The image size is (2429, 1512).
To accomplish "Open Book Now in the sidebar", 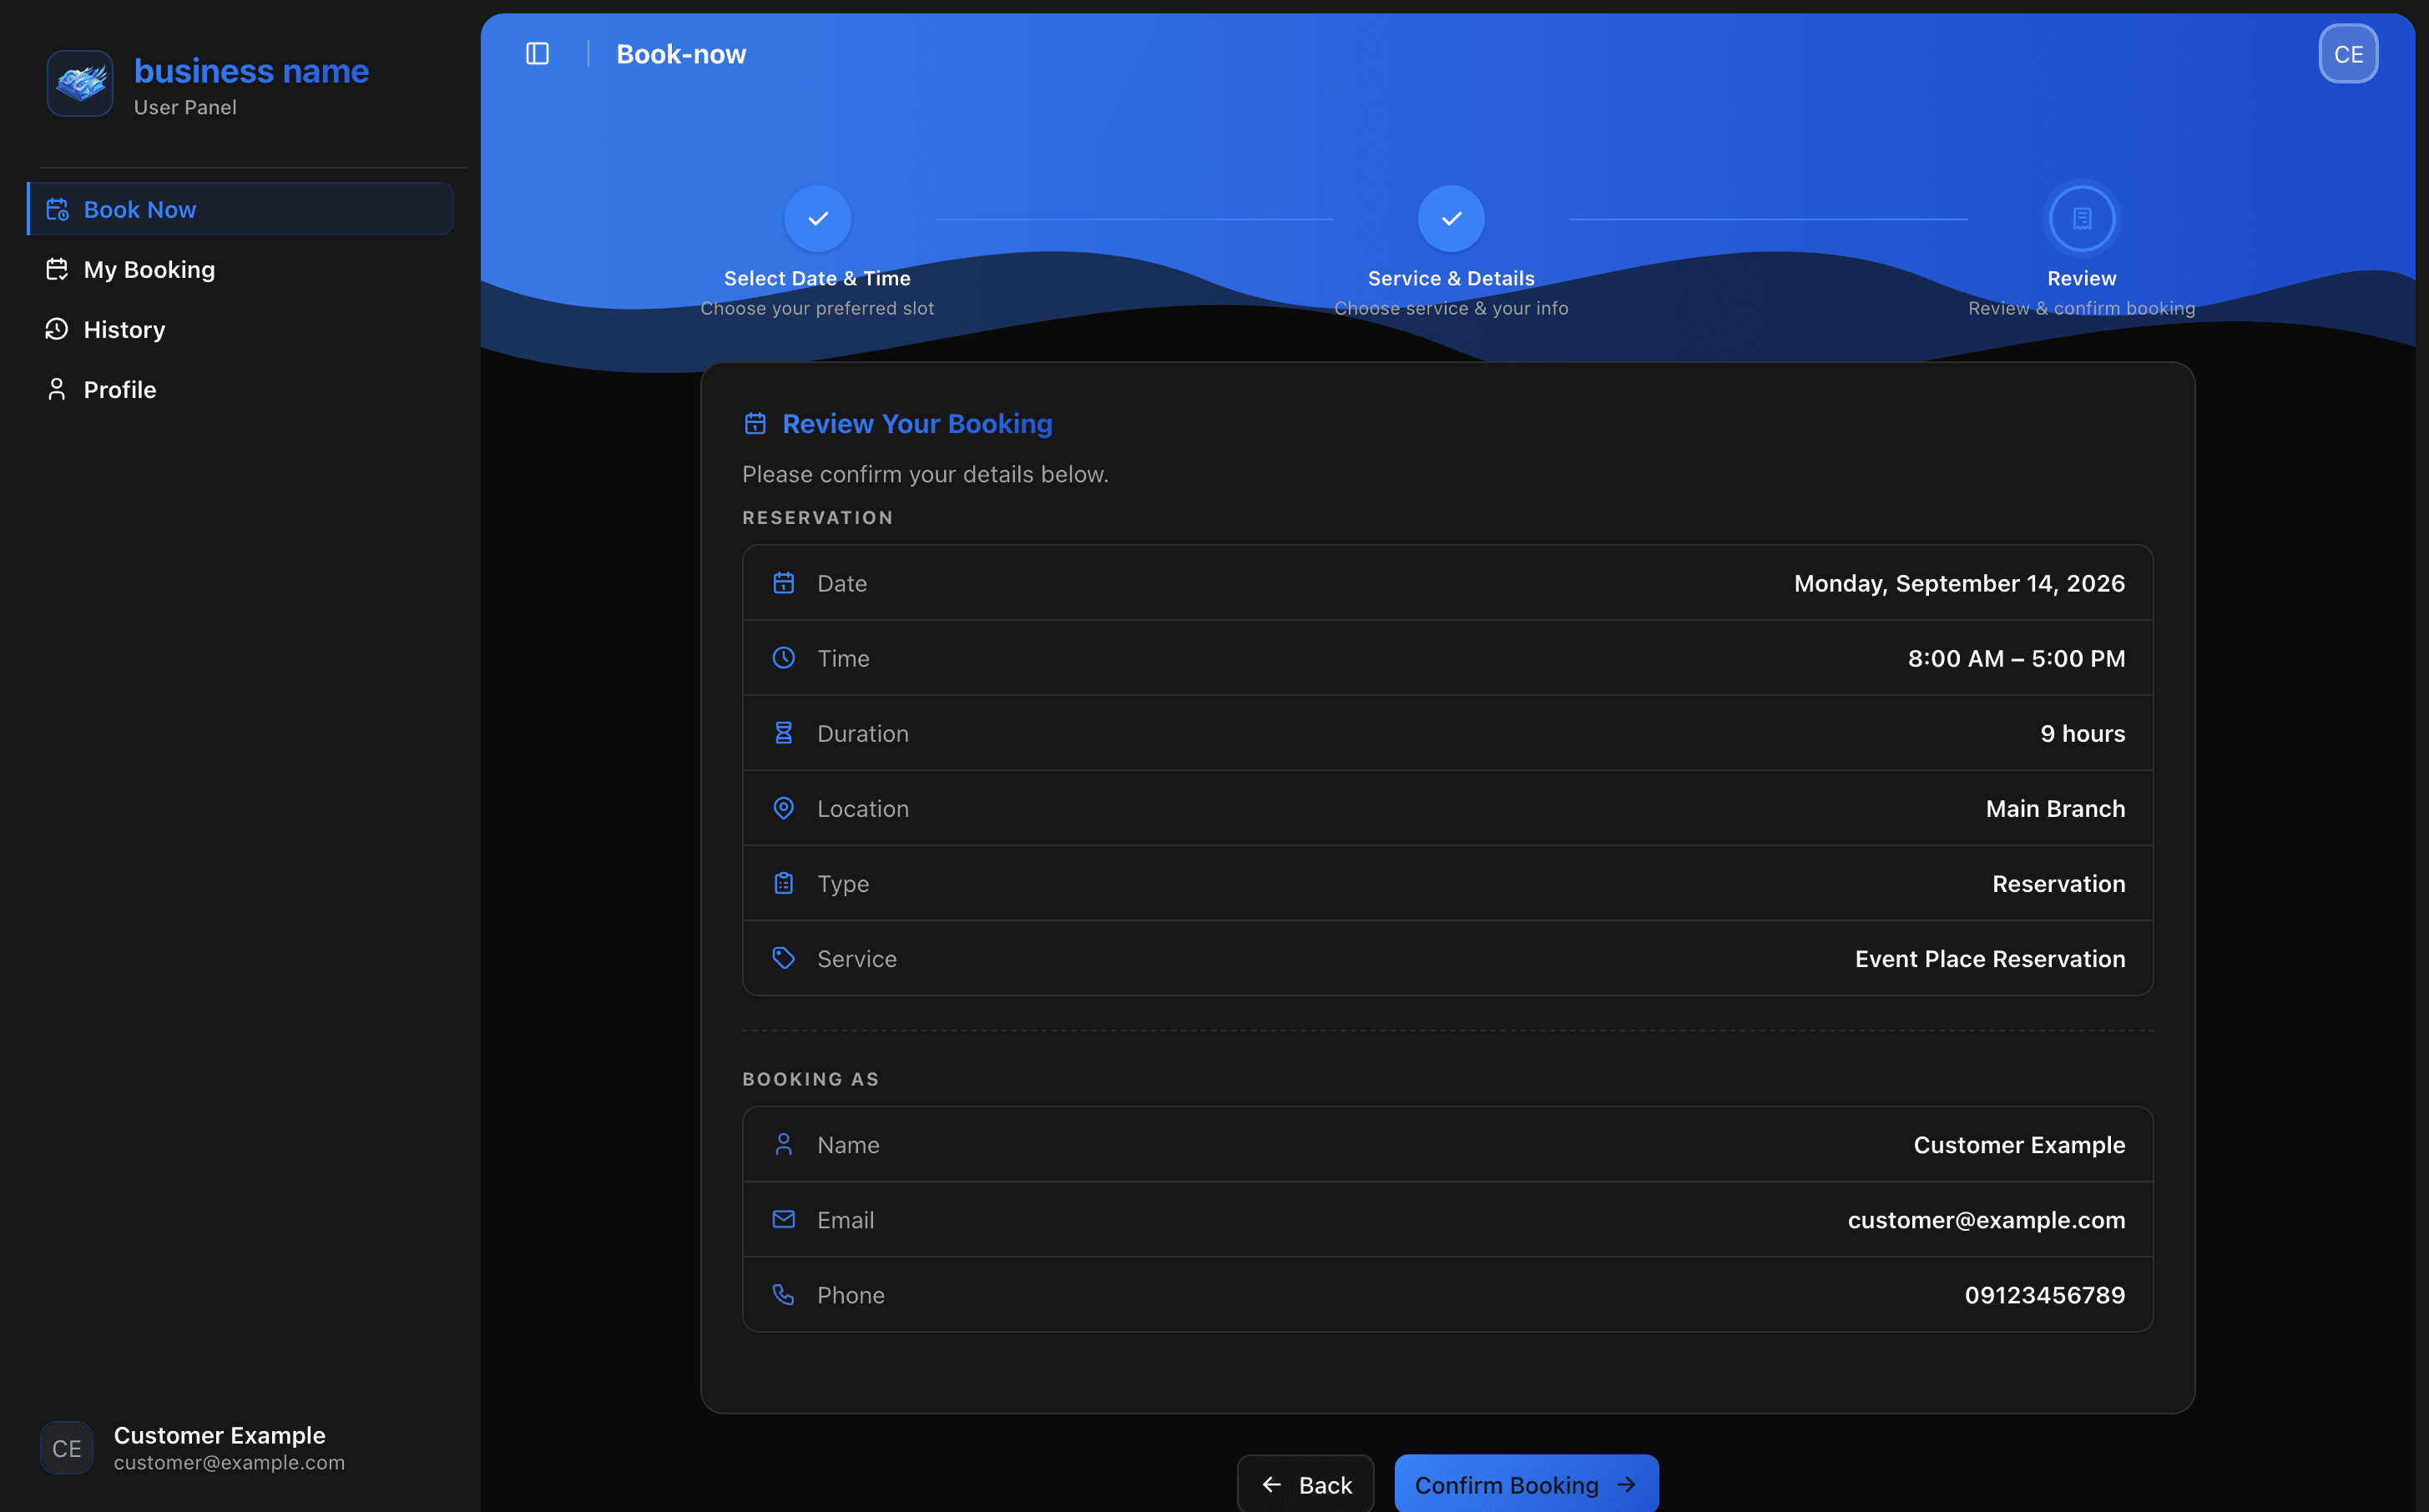I will (x=240, y=209).
